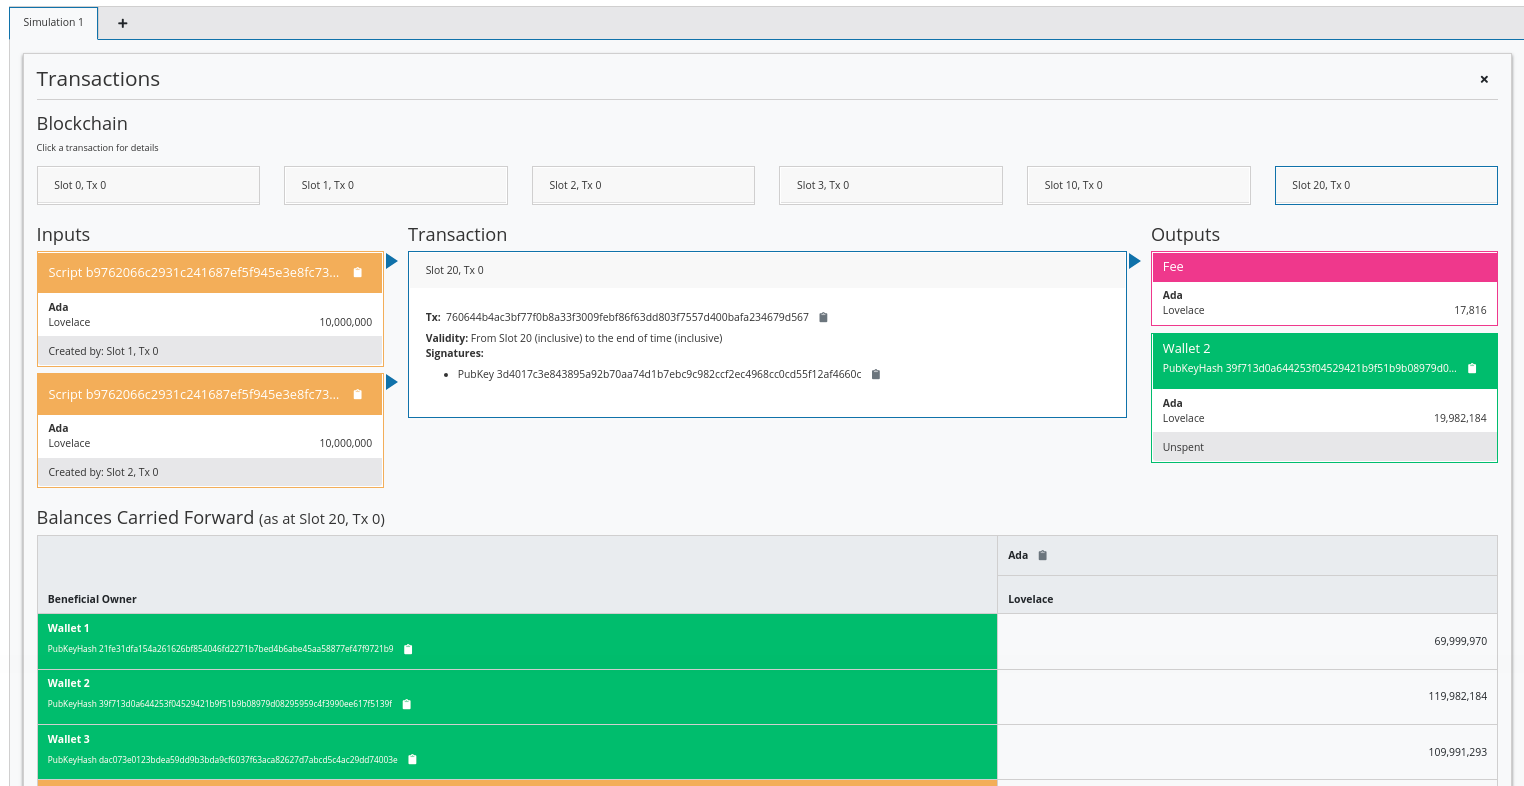Add a new simulation tab
Image resolution: width=1524 pixels, height=786 pixels.
coord(123,23)
